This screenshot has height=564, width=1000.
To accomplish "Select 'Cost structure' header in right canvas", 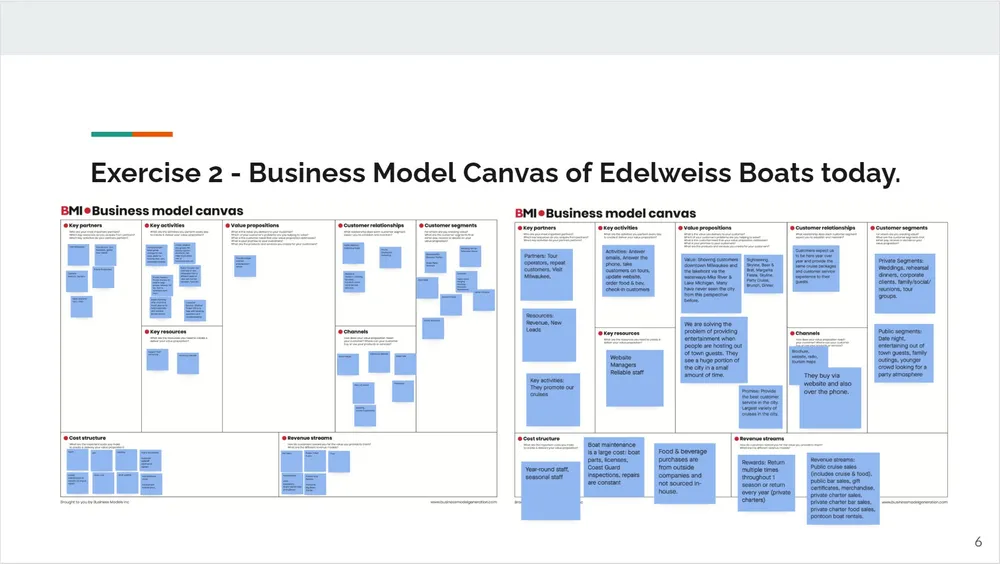I will [x=541, y=439].
